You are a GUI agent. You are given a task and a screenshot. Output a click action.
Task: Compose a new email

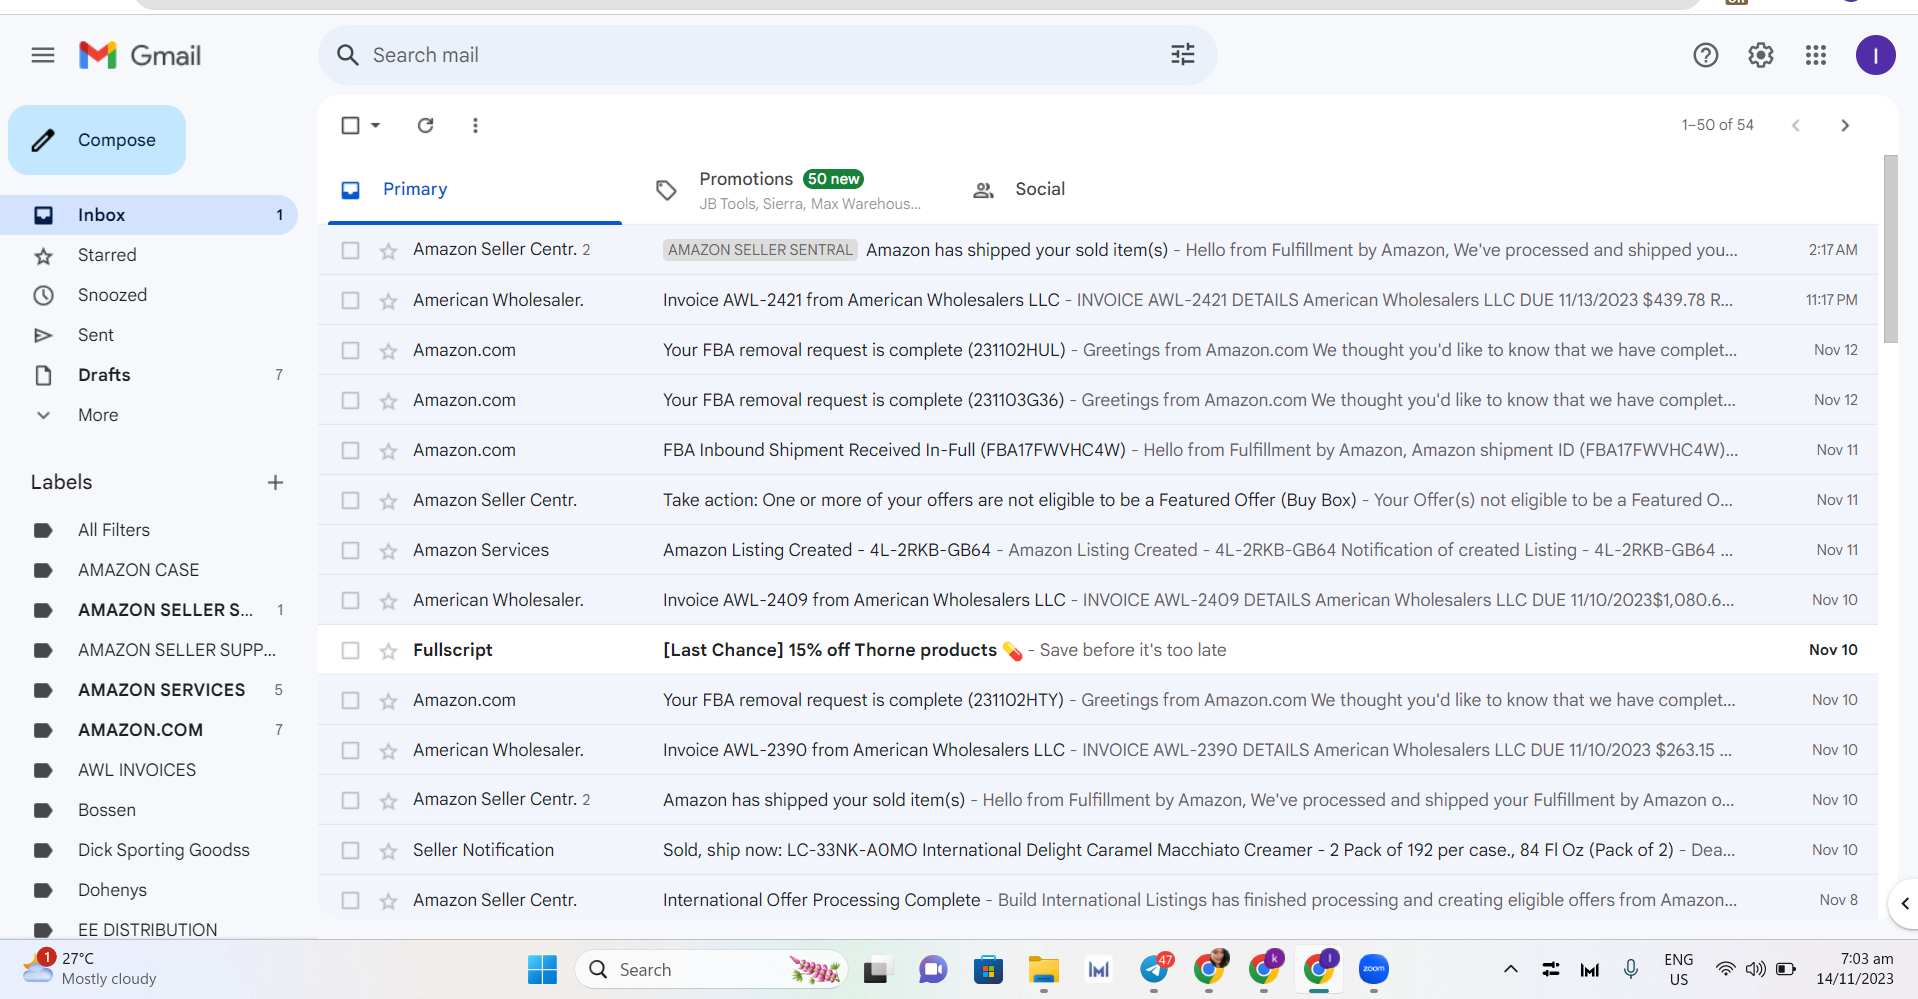(97, 140)
